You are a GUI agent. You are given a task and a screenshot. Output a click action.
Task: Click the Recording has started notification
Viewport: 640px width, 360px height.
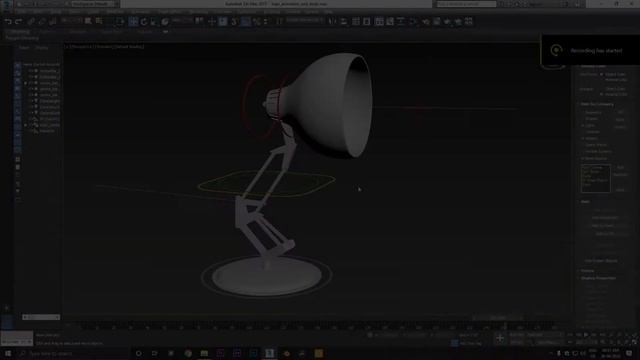point(590,50)
